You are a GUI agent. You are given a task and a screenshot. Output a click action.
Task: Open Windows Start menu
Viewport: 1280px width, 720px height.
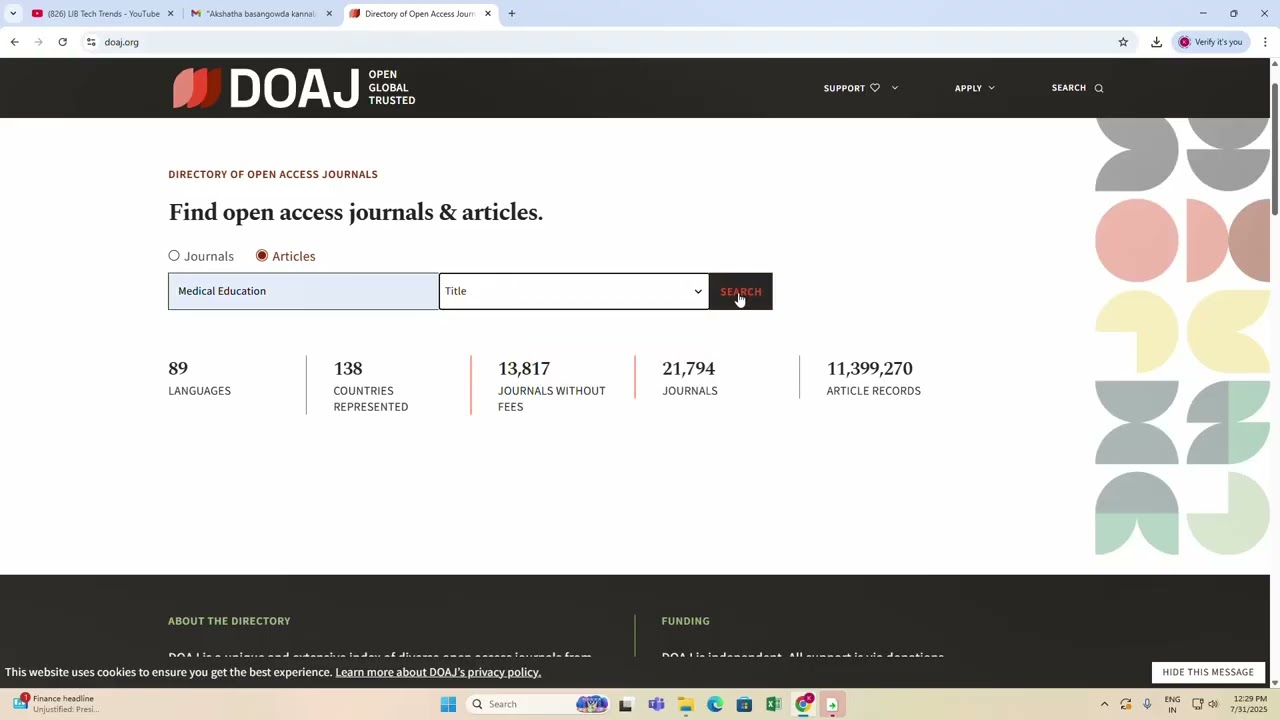point(448,704)
